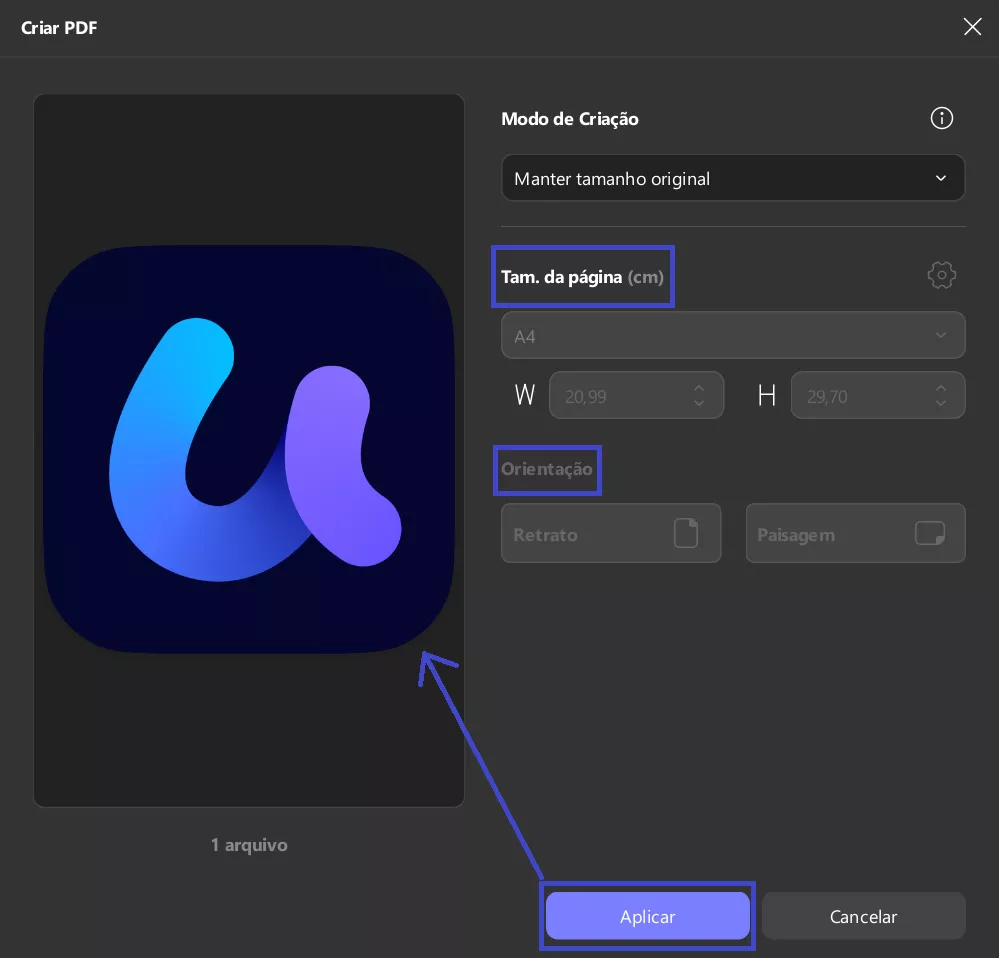Click the Cancelar button
Image resolution: width=999 pixels, height=958 pixels.
point(863,916)
